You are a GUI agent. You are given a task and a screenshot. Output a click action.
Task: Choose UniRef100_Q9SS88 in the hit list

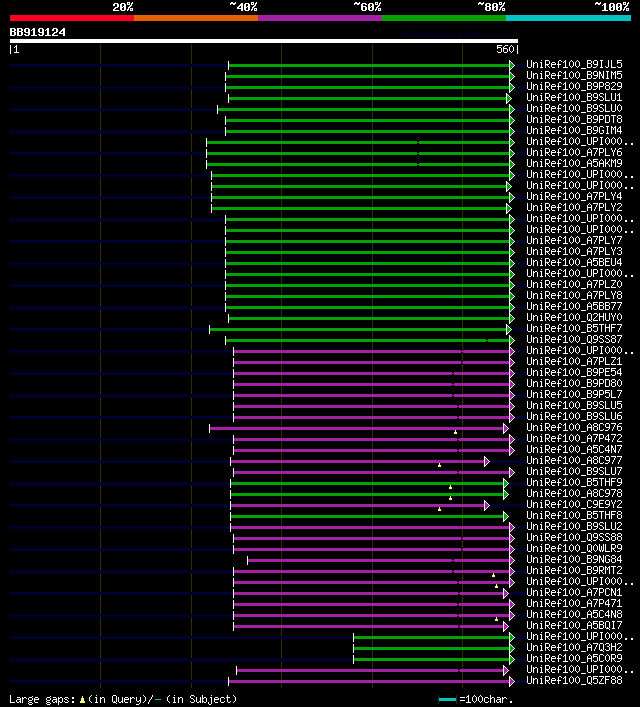pyautogui.click(x=574, y=537)
